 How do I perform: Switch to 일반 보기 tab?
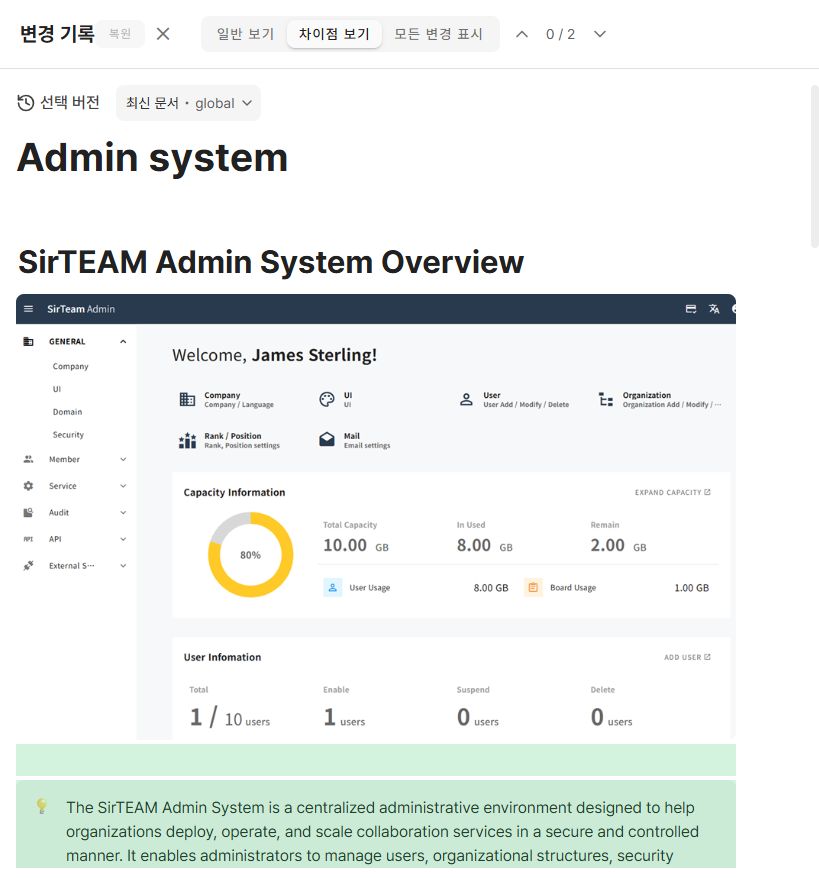coord(245,34)
